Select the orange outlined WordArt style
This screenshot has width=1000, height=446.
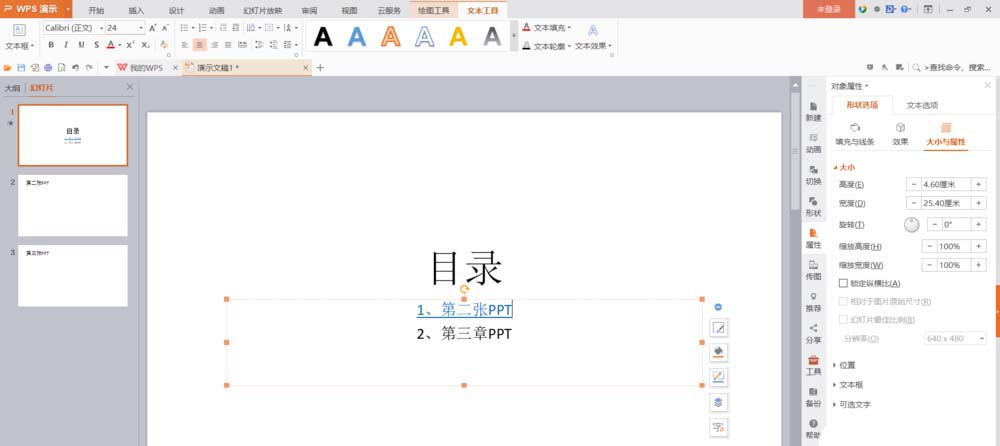391,37
